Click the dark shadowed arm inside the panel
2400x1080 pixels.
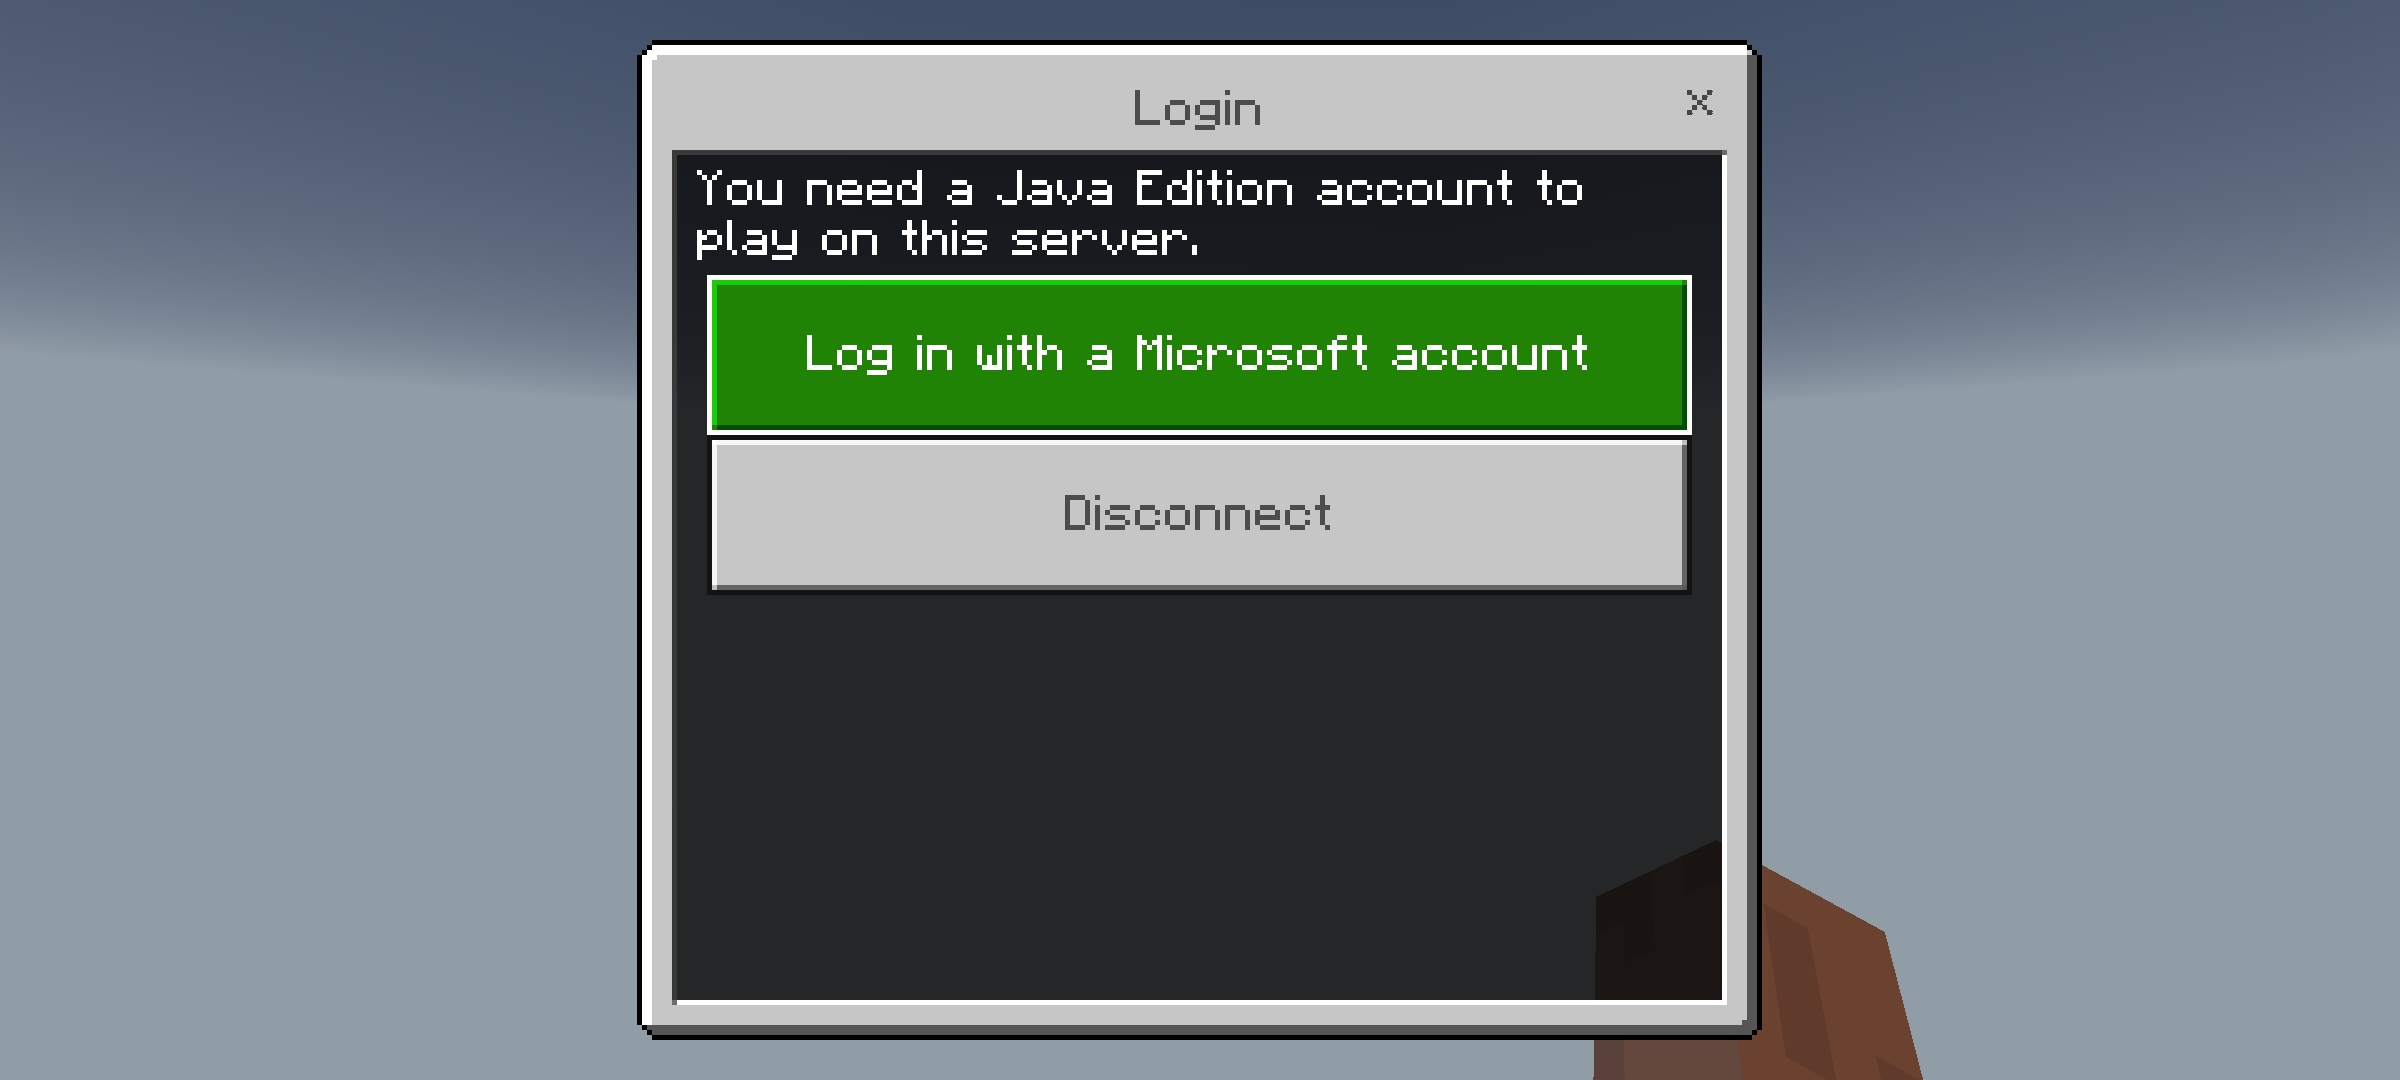coord(1658,925)
